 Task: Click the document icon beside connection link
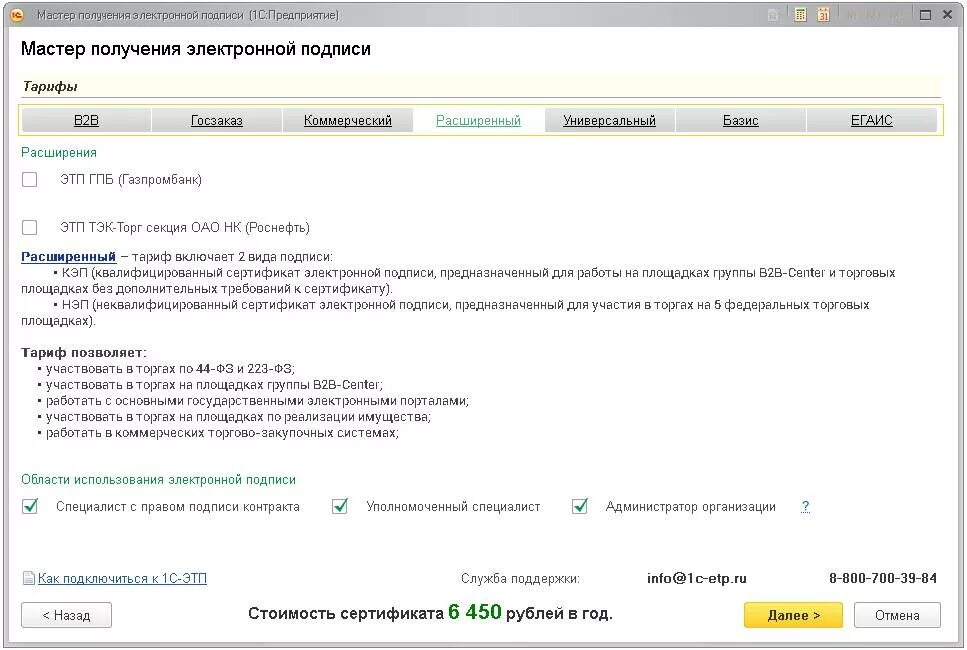pyautogui.click(x=28, y=578)
